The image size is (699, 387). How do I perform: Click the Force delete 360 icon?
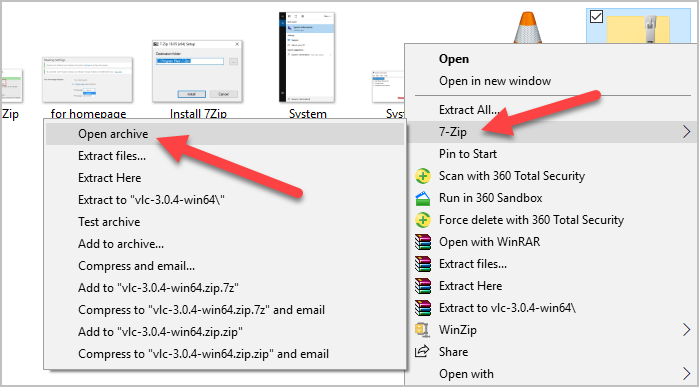pos(423,220)
